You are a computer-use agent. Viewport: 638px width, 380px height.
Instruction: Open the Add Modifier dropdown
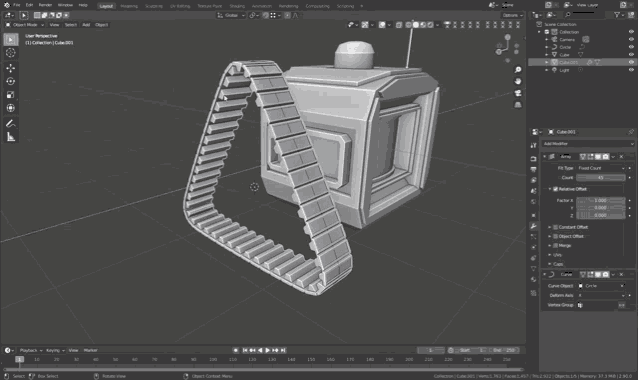point(588,144)
